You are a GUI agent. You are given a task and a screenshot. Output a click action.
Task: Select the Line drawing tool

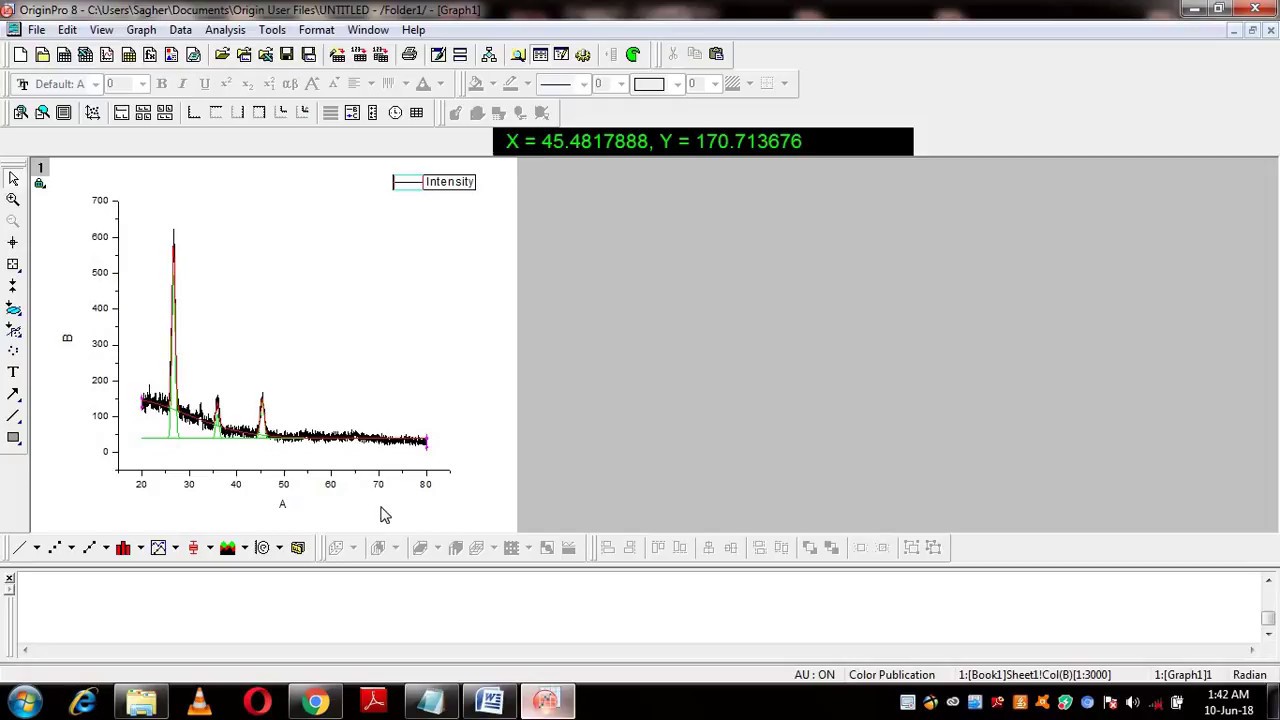pos(13,416)
